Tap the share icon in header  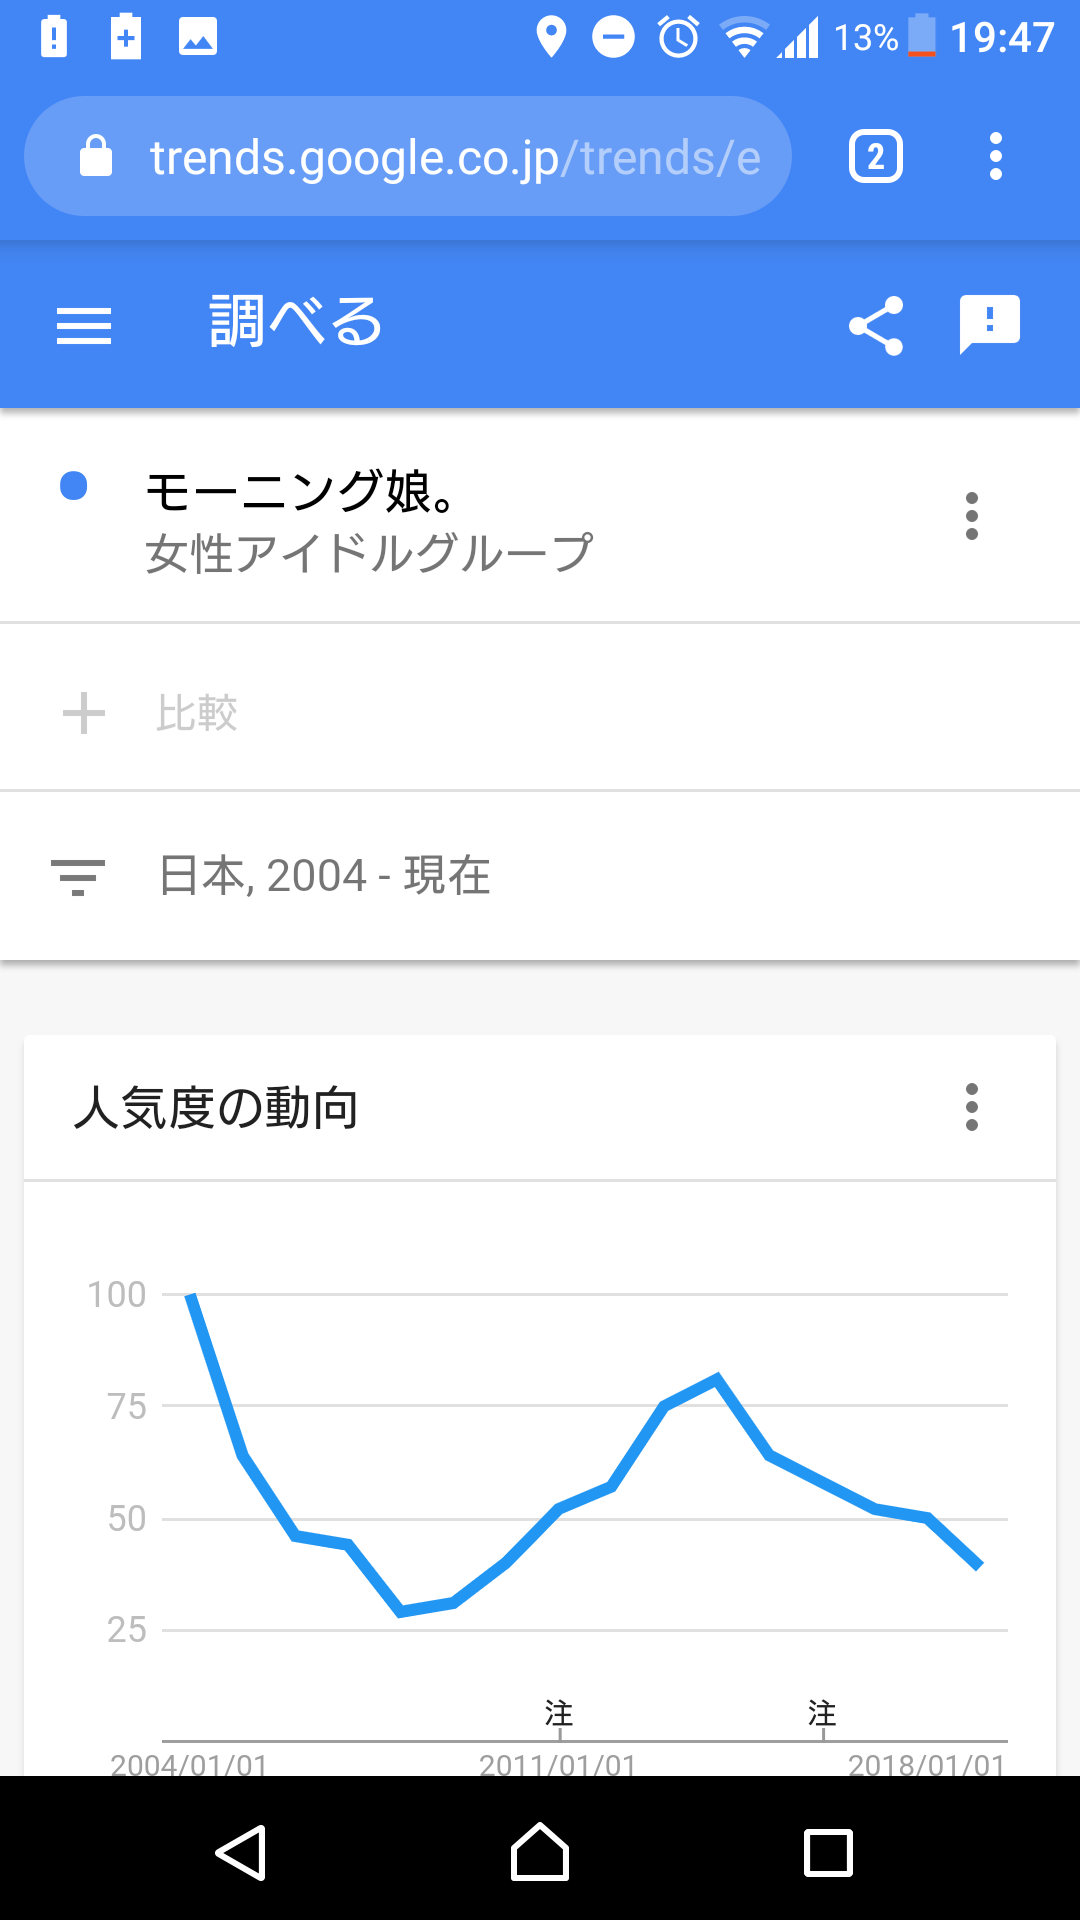(x=876, y=326)
